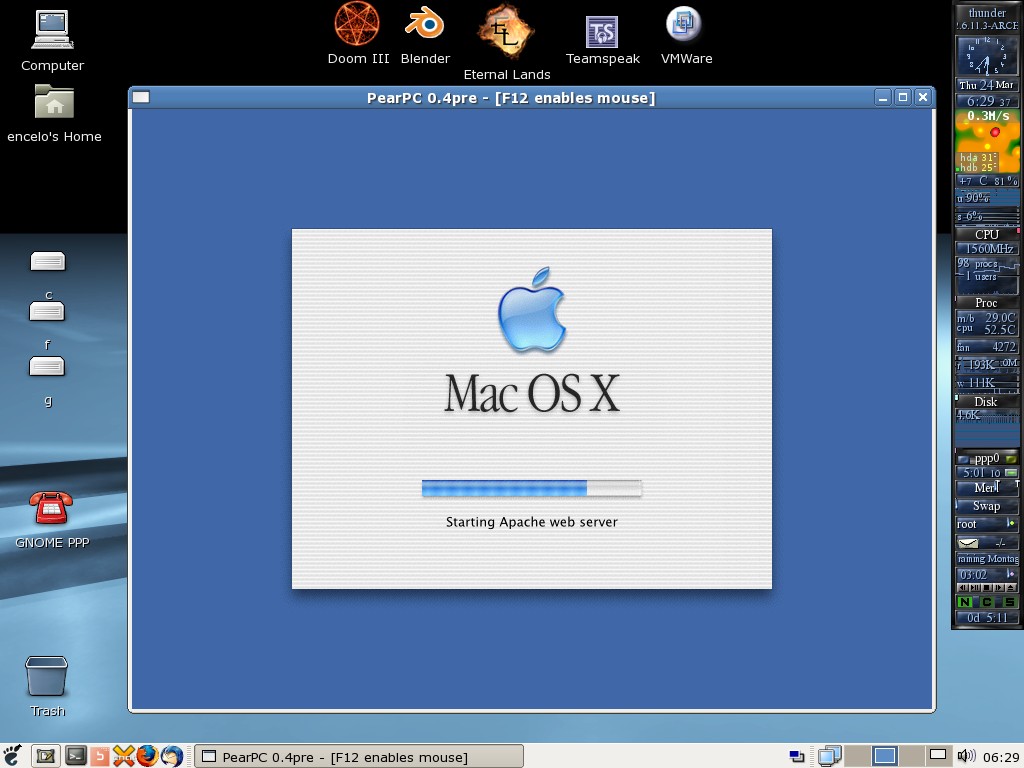
Task: Click the network monitor tray icon
Action: (x=797, y=756)
